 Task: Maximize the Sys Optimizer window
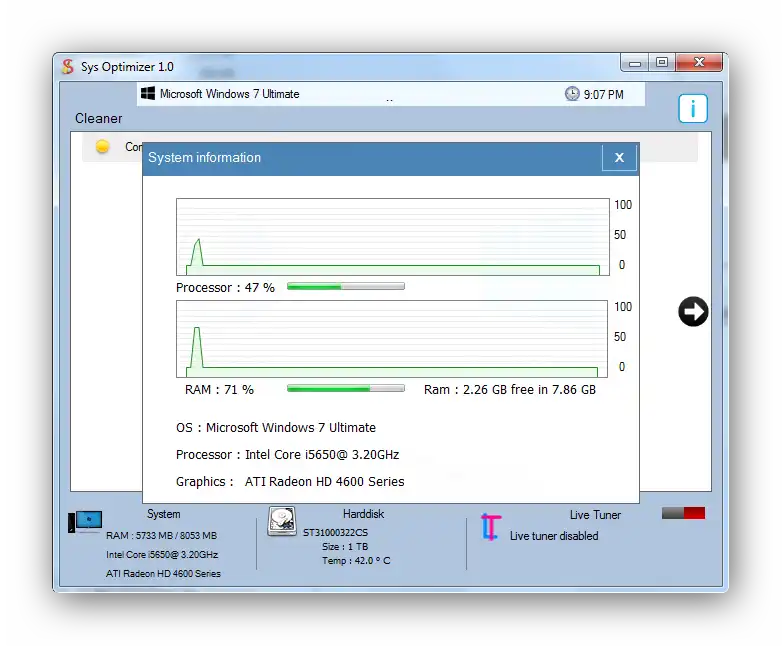[662, 62]
